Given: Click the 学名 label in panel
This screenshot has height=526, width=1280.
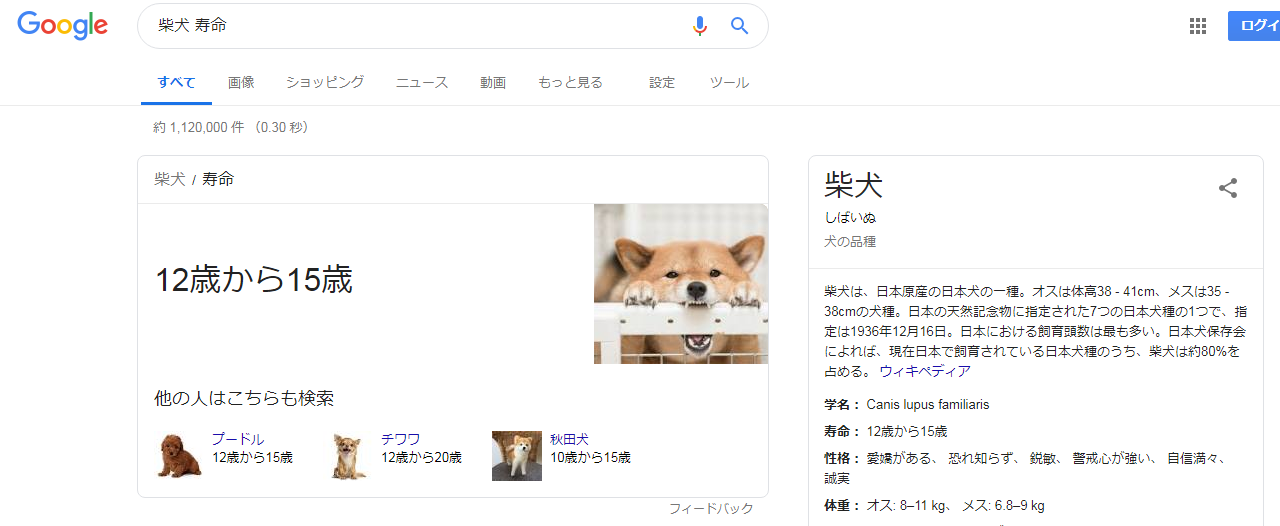Looking at the screenshot, I should pos(842,405).
